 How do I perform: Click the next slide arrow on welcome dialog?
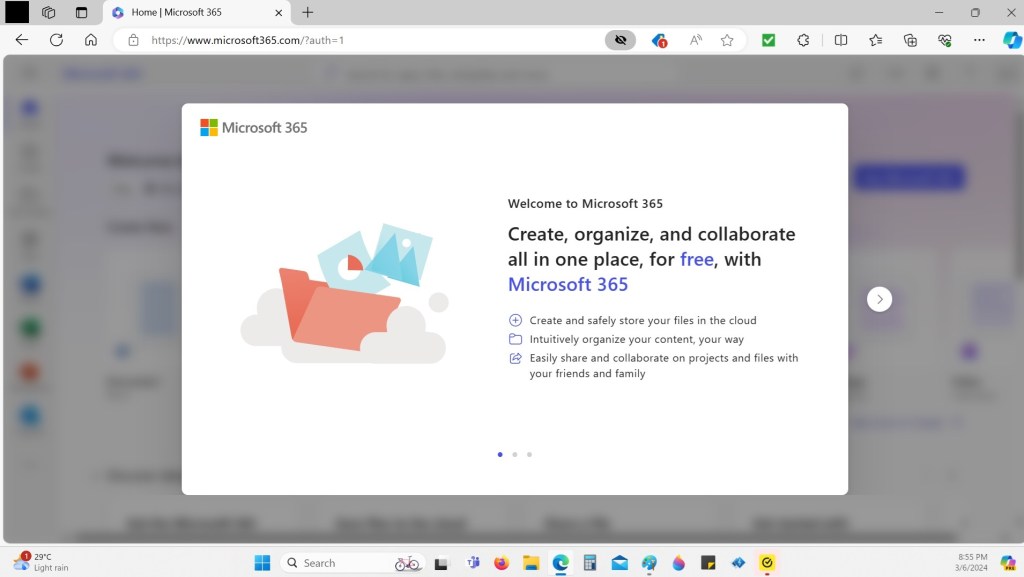tap(879, 299)
